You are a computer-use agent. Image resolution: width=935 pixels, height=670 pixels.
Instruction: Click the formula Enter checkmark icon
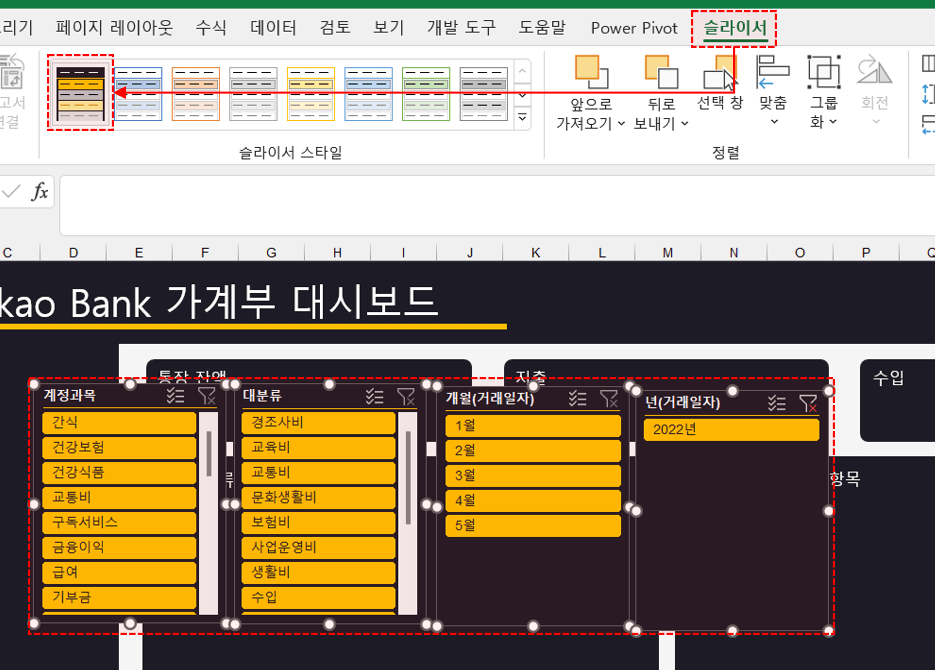(11, 191)
